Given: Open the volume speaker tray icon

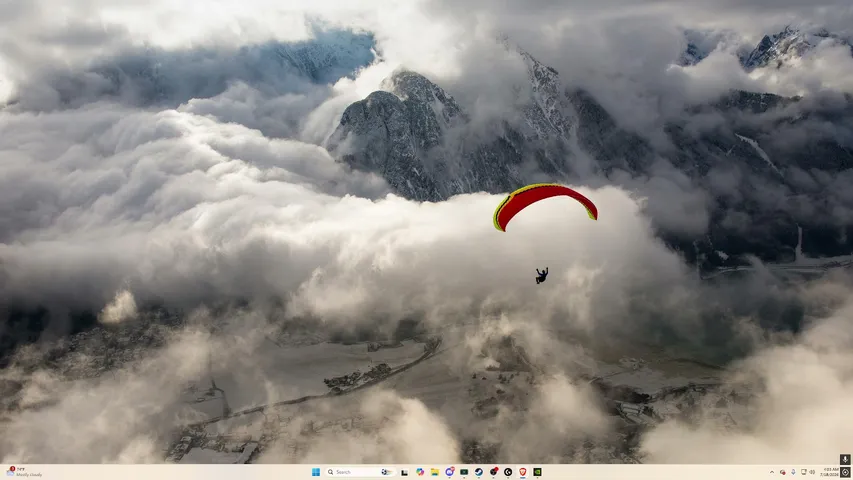Looking at the screenshot, I should pos(812,472).
